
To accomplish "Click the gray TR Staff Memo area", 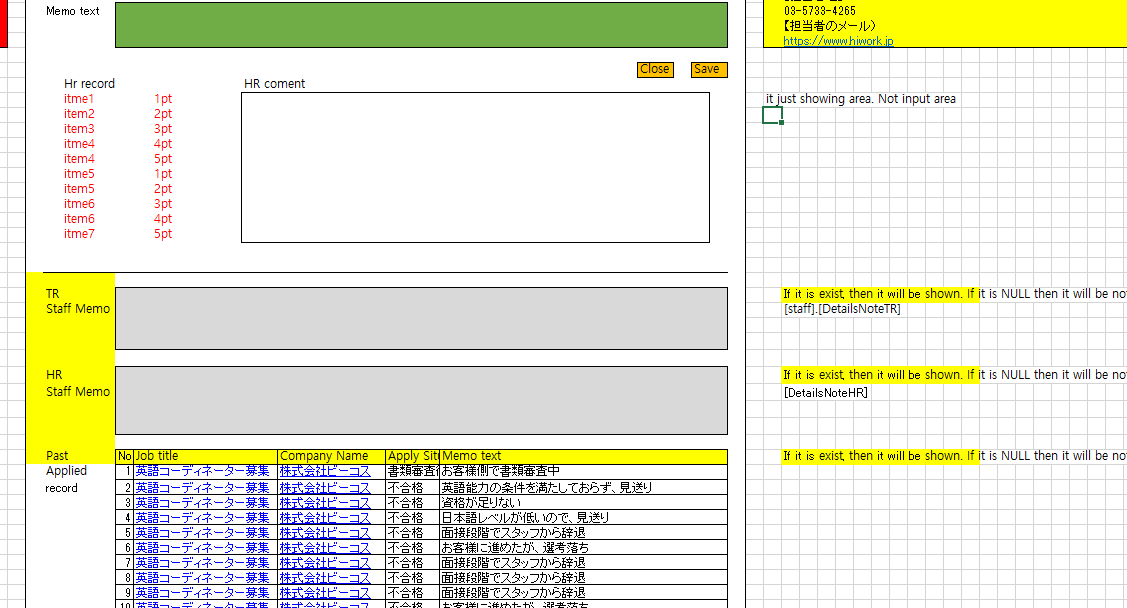I will (421, 318).
